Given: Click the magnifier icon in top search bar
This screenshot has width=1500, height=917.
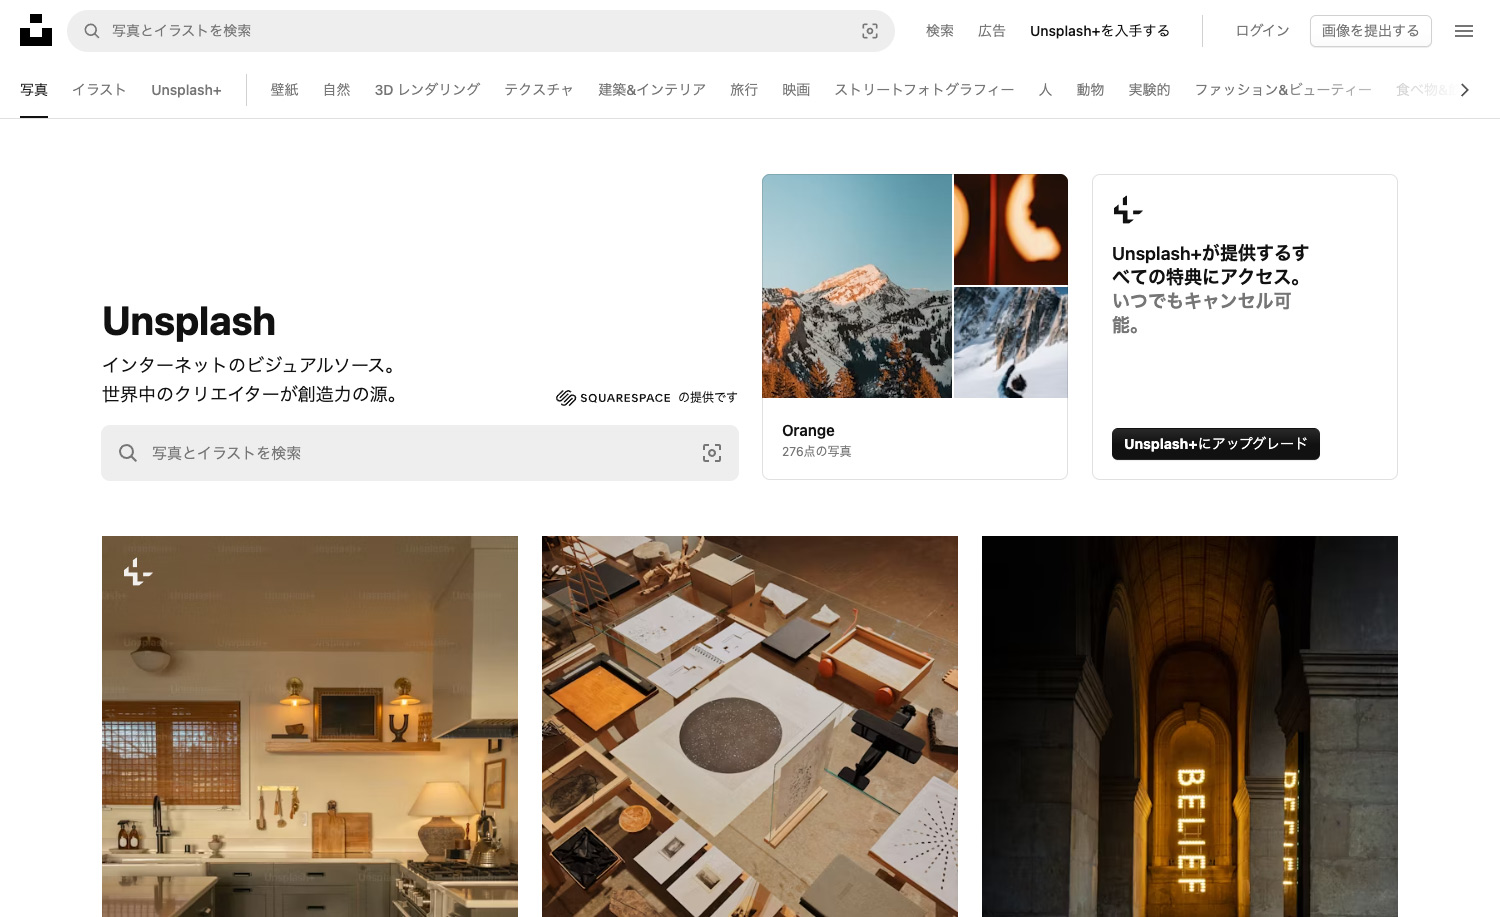Looking at the screenshot, I should (x=91, y=31).
